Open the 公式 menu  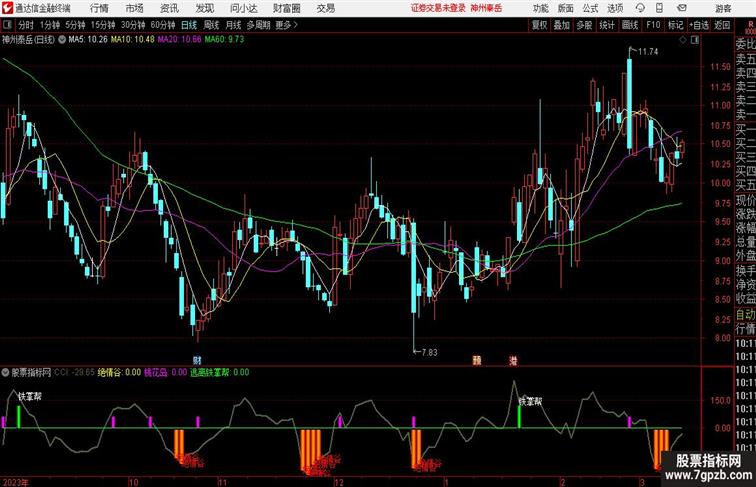tap(590, 8)
